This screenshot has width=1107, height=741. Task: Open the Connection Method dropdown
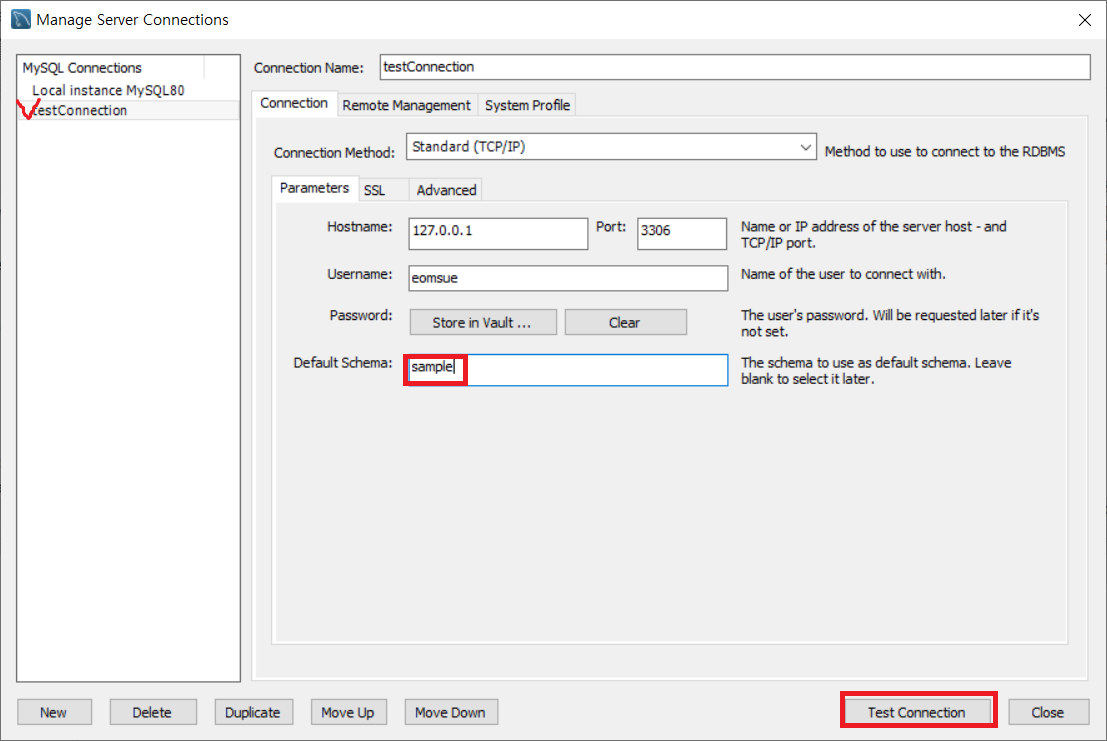point(611,147)
